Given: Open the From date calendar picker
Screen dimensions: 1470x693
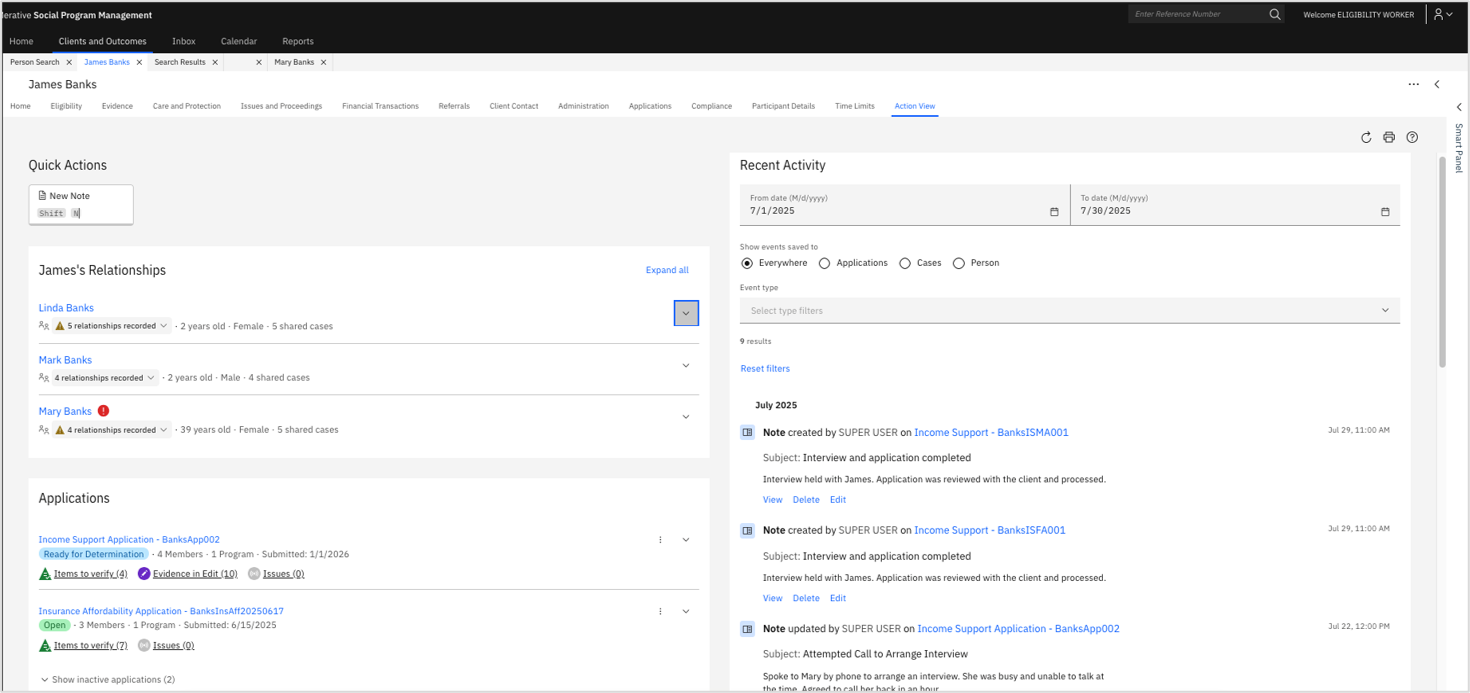Looking at the screenshot, I should pyautogui.click(x=1054, y=212).
